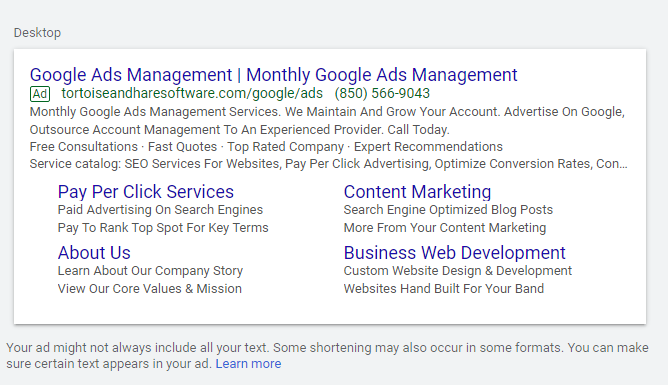This screenshot has height=385, width=668.
Task: Open the Content Marketing sitelink
Action: point(418,192)
